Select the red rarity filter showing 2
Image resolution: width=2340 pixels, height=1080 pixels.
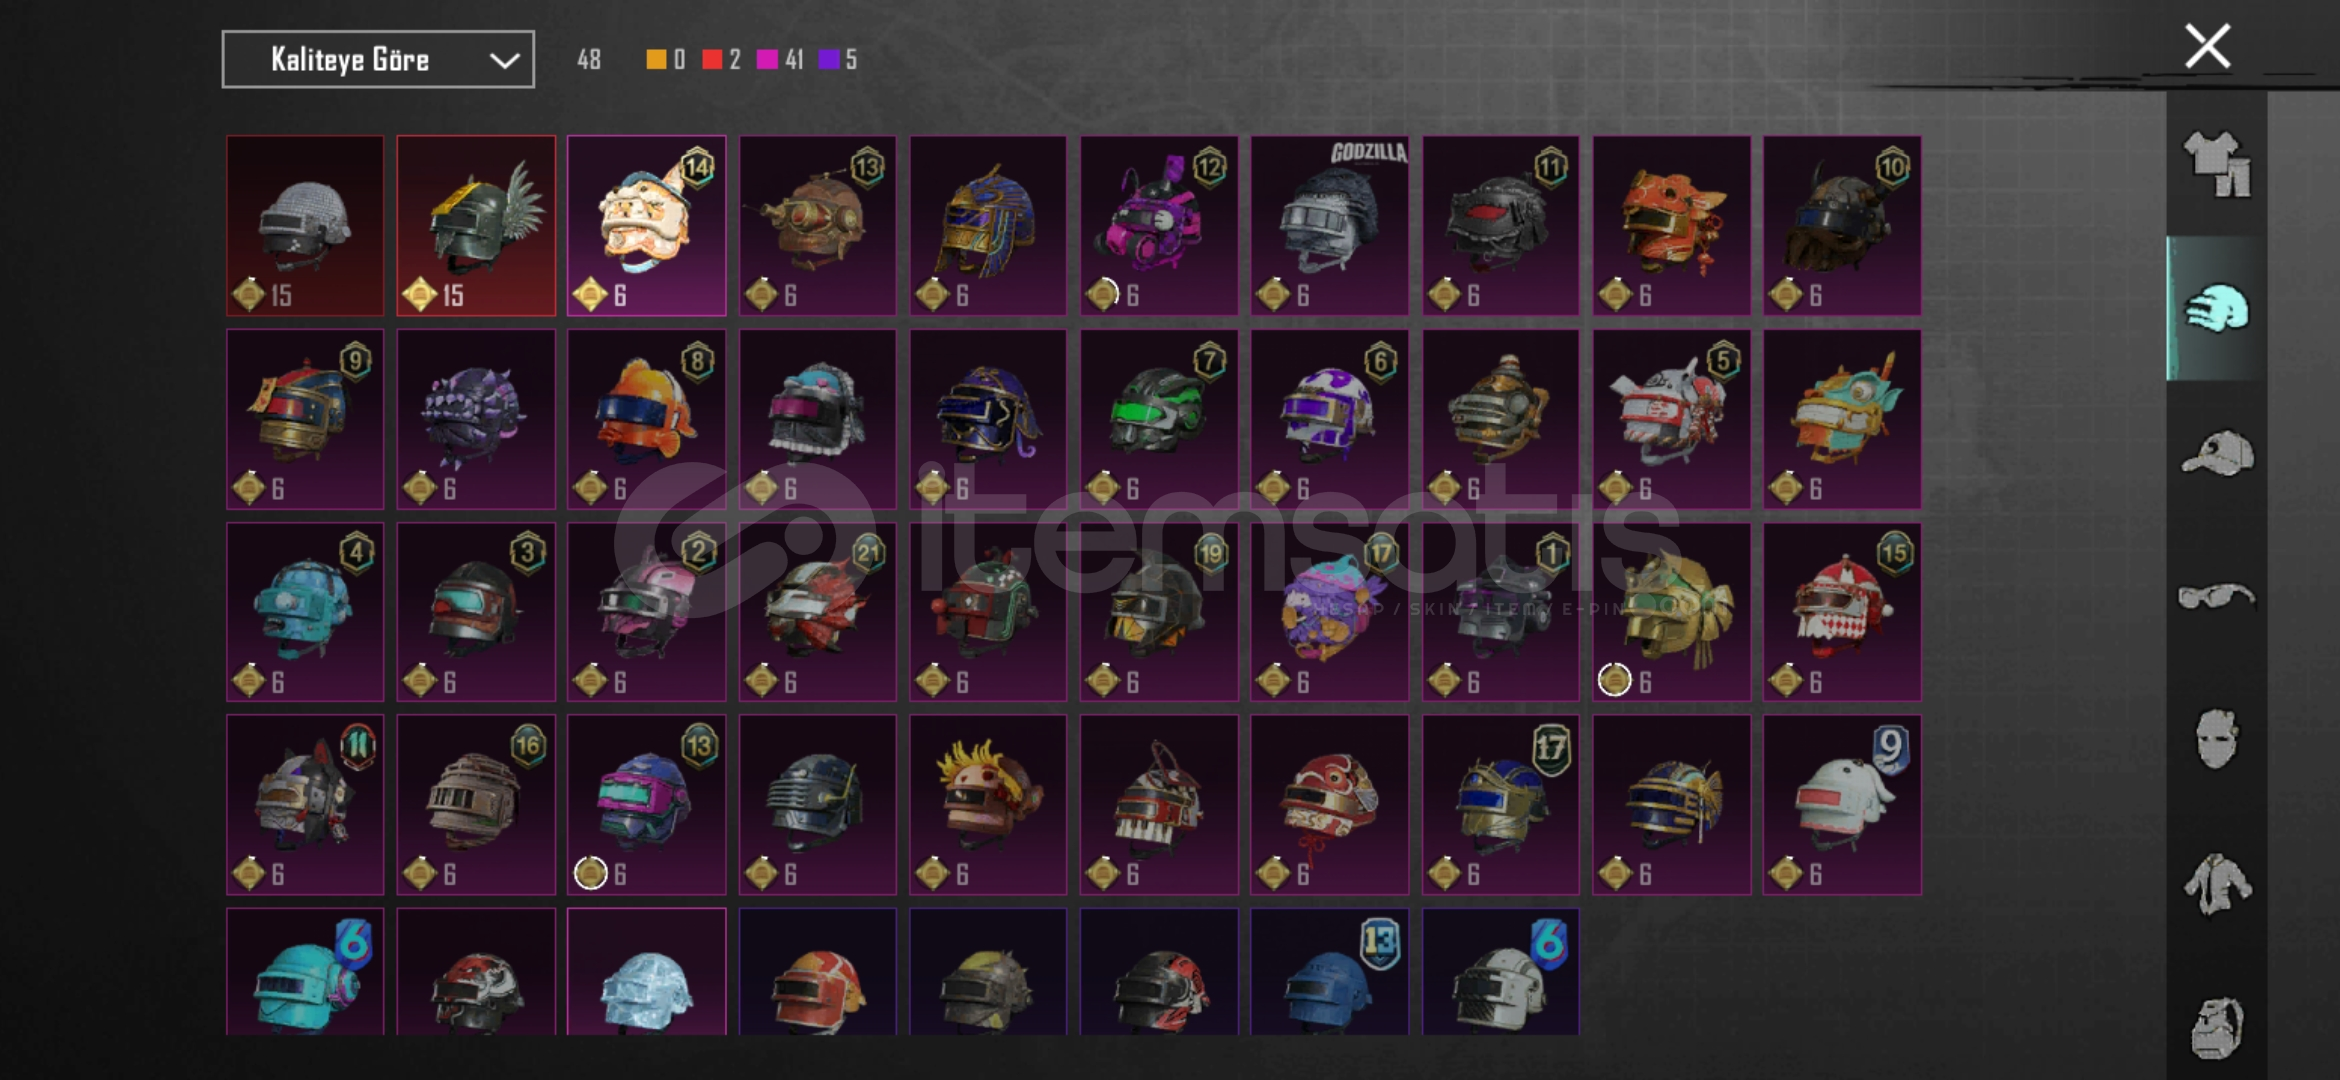tap(721, 60)
